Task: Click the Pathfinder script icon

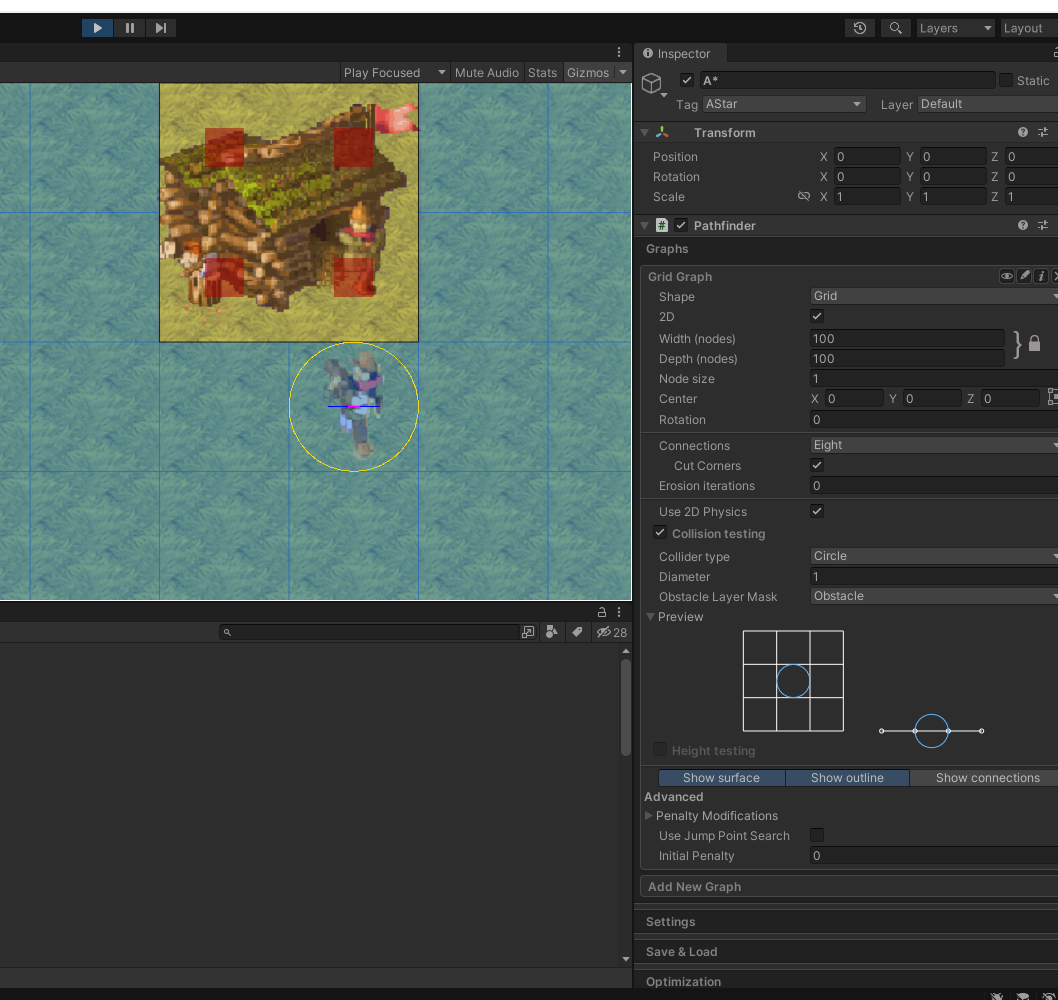Action: point(662,225)
